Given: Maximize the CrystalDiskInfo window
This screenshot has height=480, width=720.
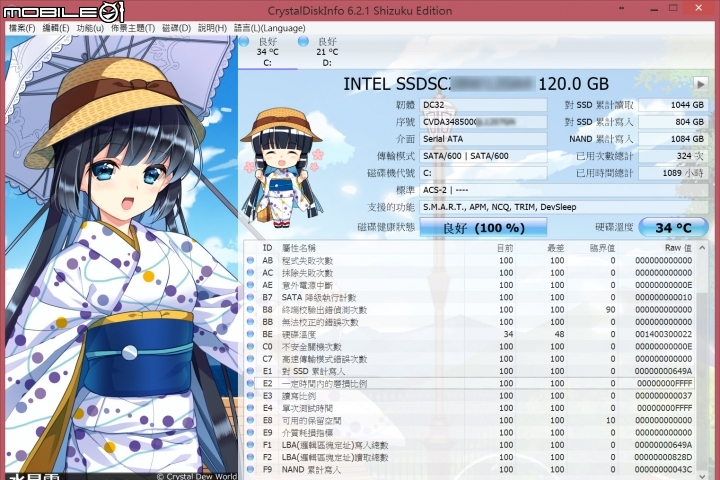Looking at the screenshot, I should [673, 8].
